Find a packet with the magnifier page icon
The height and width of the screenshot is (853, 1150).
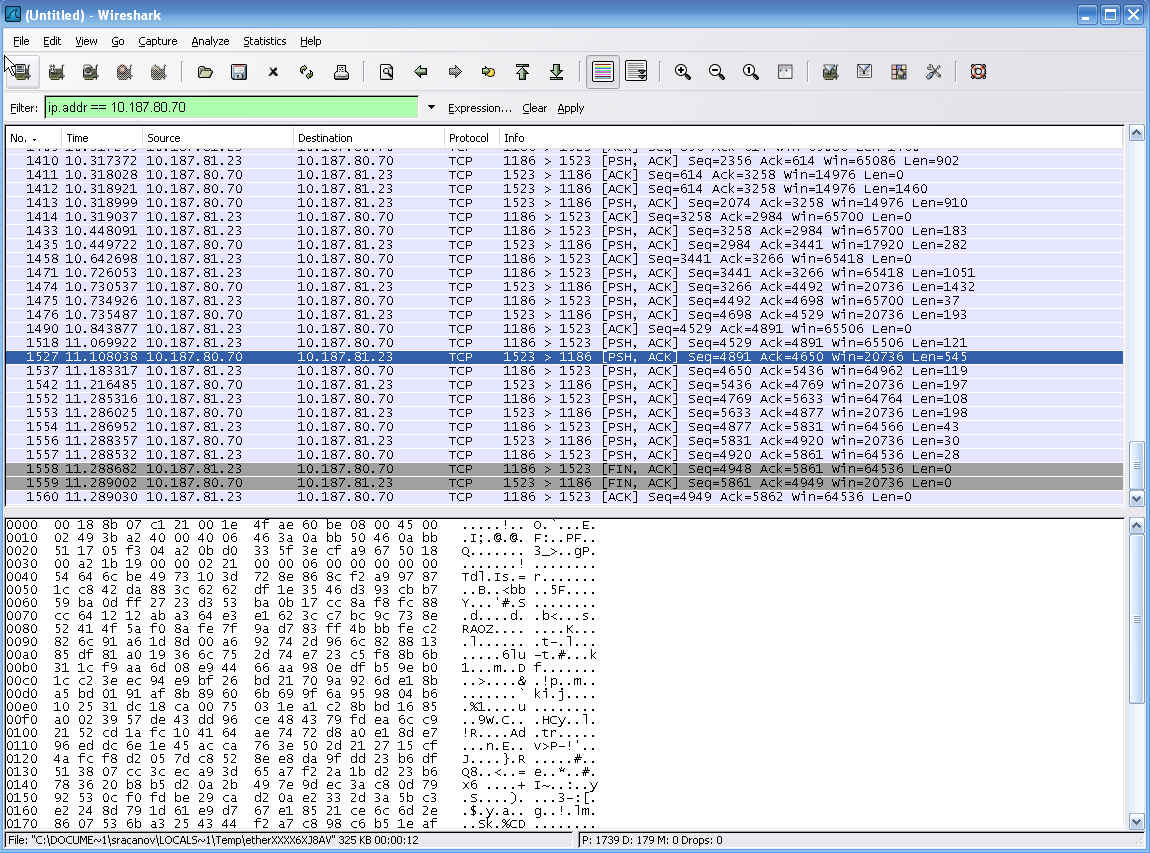click(387, 72)
